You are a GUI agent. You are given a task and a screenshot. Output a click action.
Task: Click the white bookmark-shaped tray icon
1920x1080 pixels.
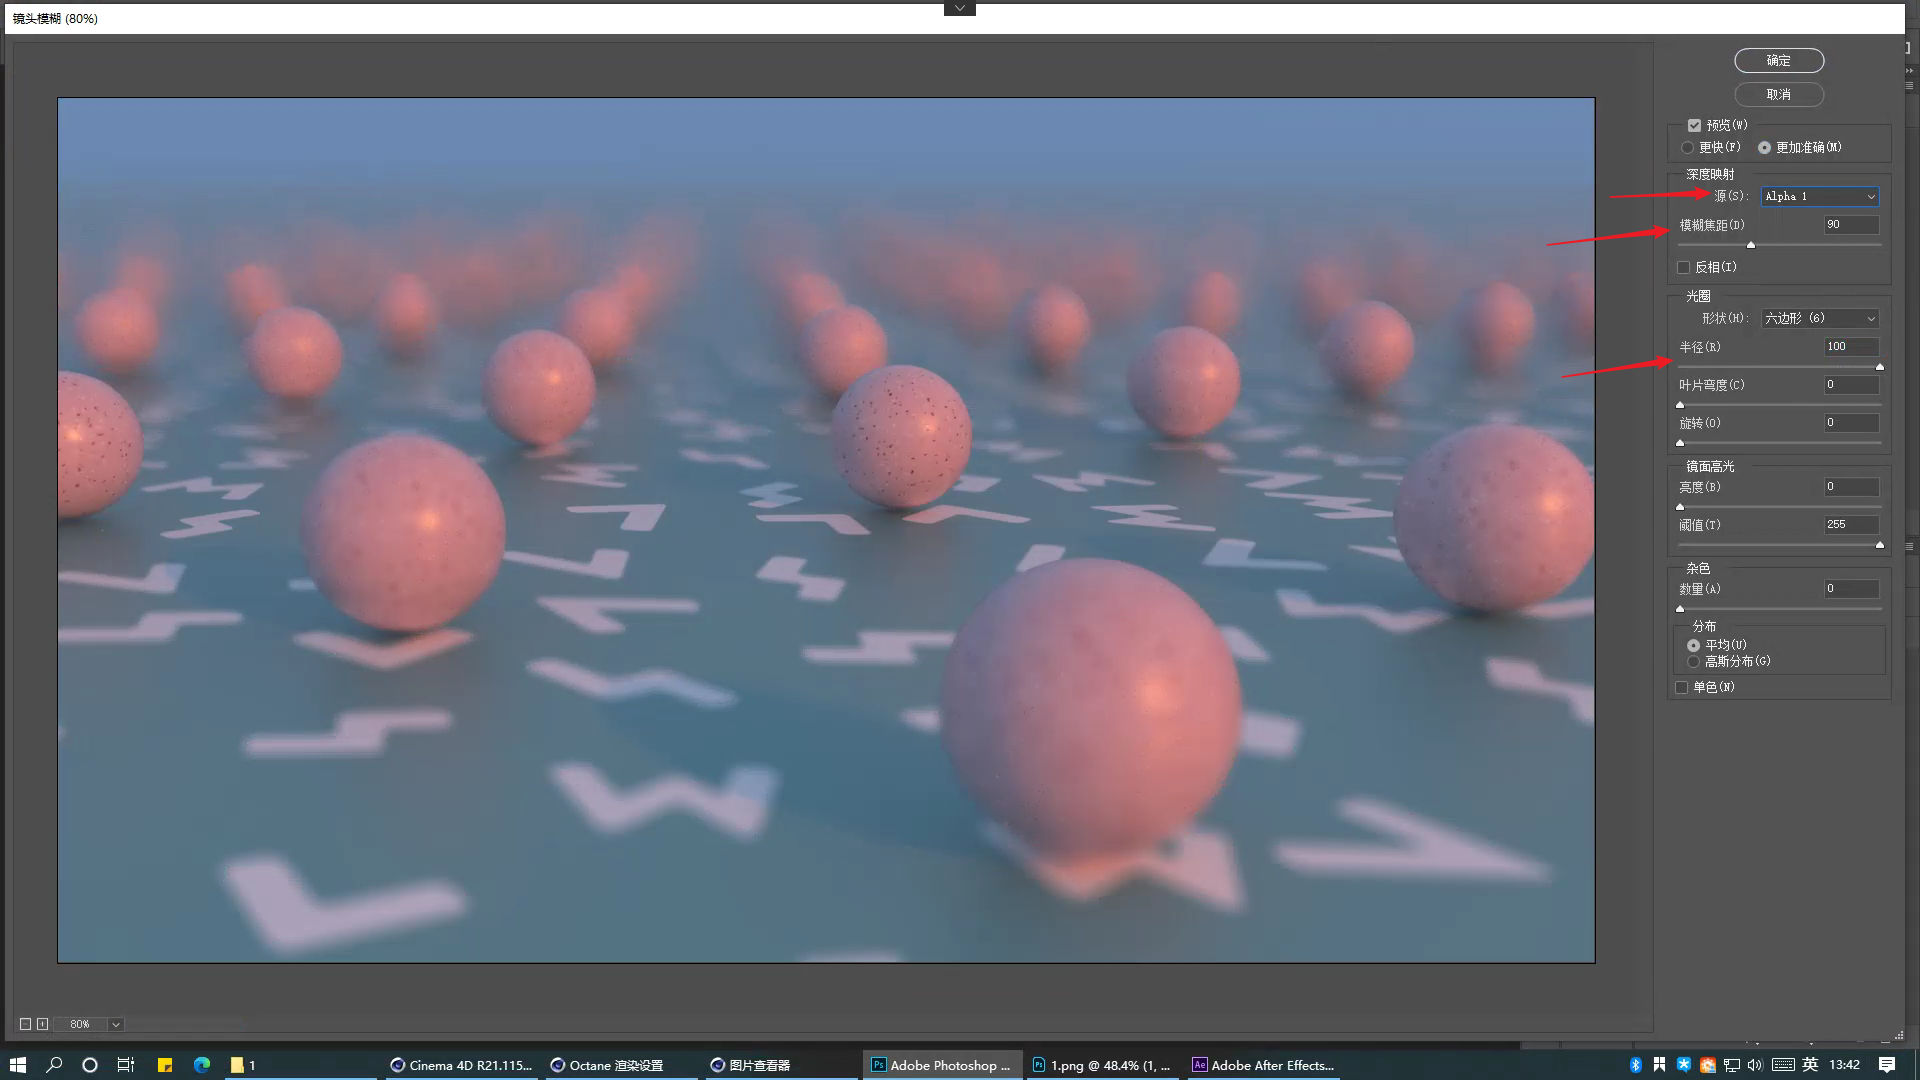pos(1660,1065)
